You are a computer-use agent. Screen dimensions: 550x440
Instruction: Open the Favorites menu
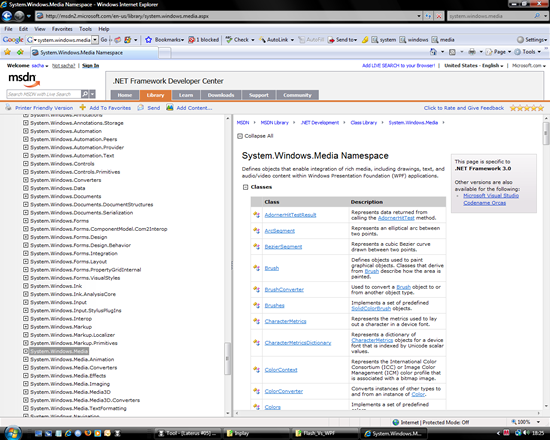[x=62, y=29]
